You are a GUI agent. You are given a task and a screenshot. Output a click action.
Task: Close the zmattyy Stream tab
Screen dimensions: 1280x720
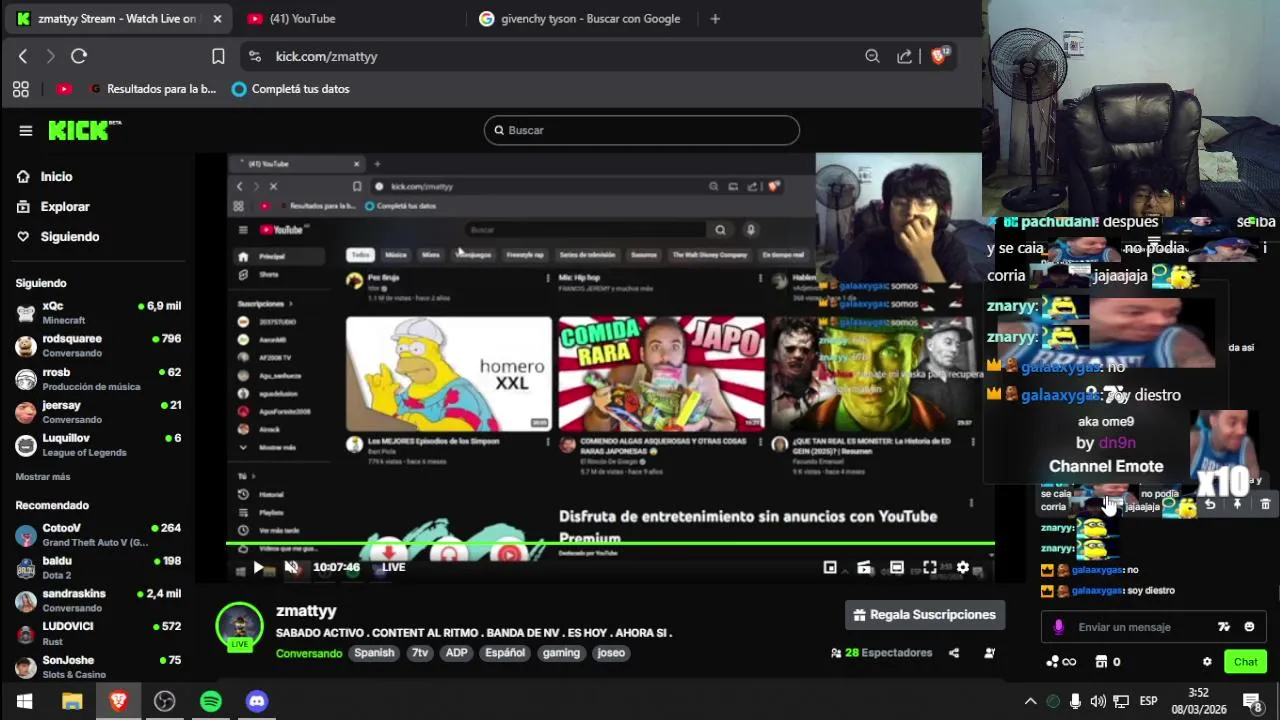217,19
